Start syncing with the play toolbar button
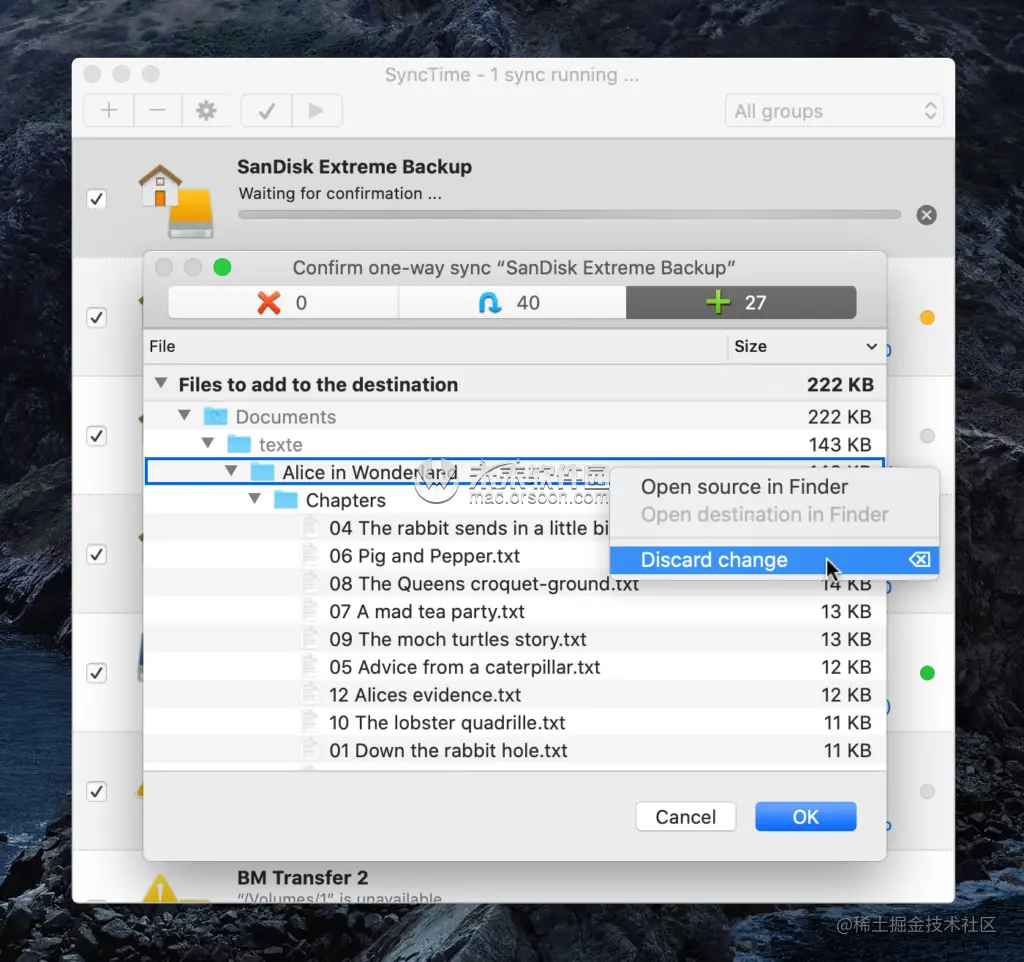 [x=317, y=110]
